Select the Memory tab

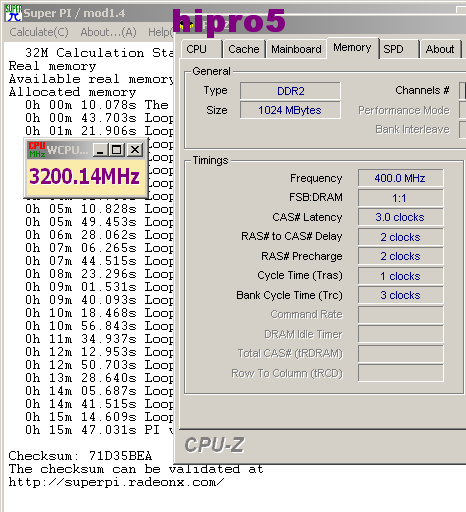tap(352, 48)
